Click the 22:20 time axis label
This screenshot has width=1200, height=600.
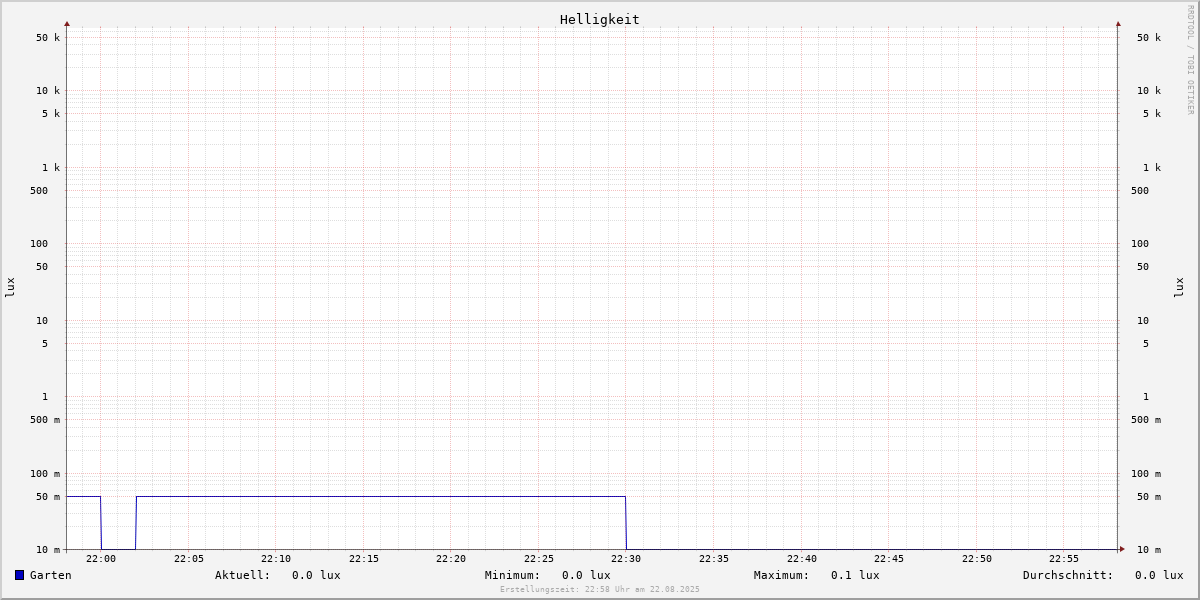(451, 559)
